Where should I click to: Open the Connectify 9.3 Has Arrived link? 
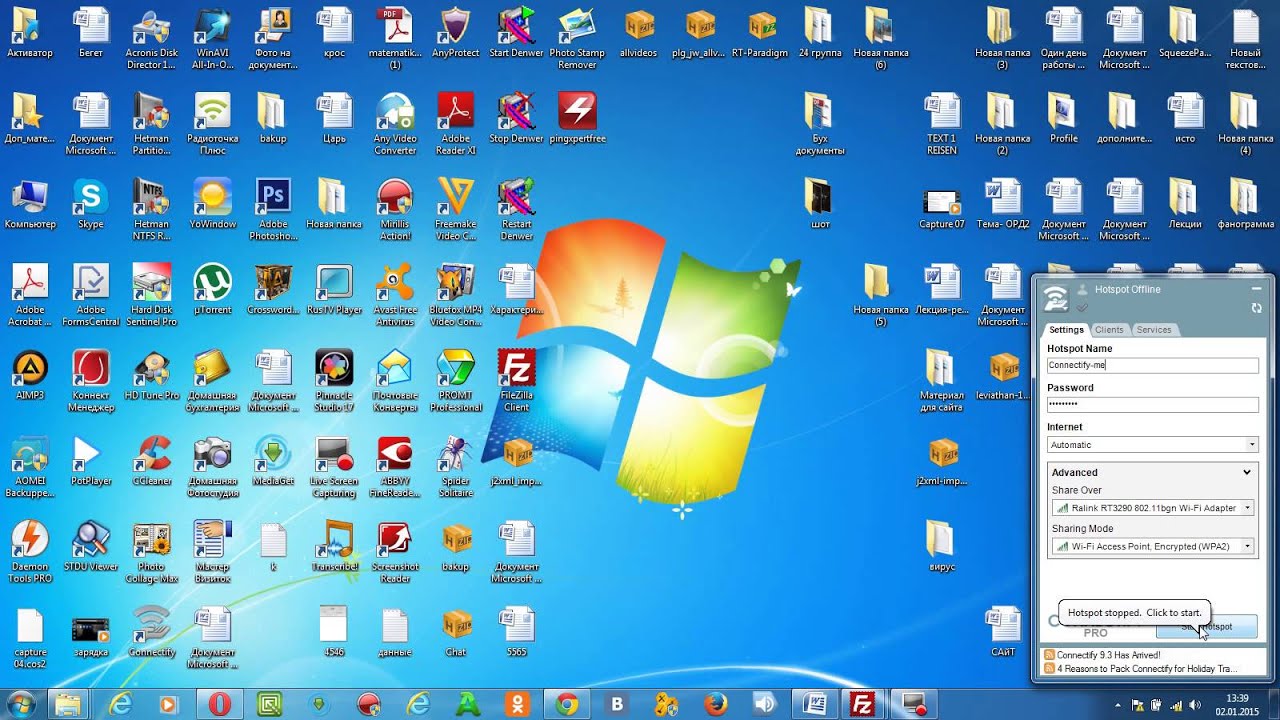[1108, 655]
